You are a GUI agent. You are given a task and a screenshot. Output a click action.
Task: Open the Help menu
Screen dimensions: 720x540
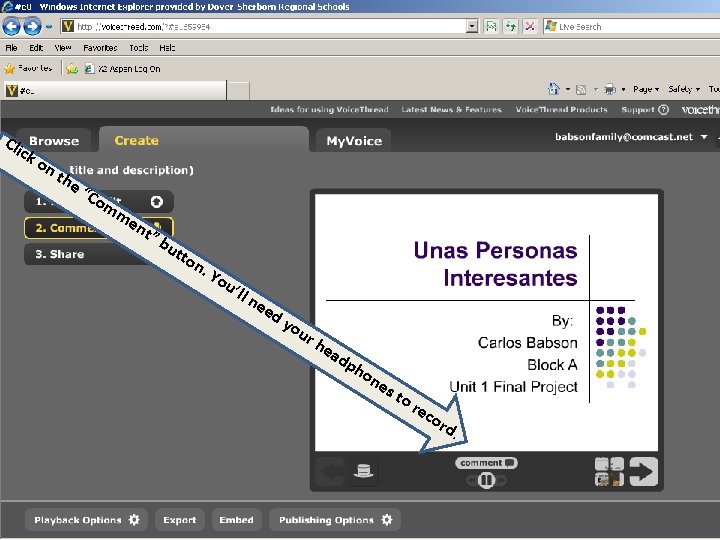click(x=167, y=48)
